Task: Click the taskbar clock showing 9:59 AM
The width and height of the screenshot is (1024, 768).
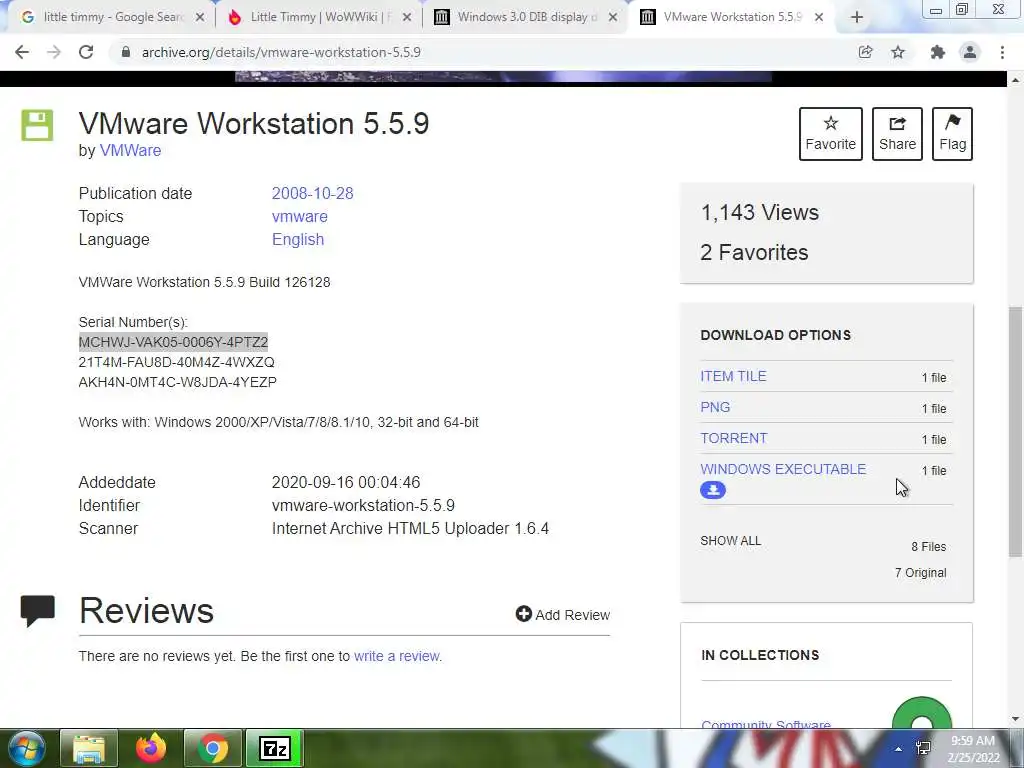Action: [973, 749]
